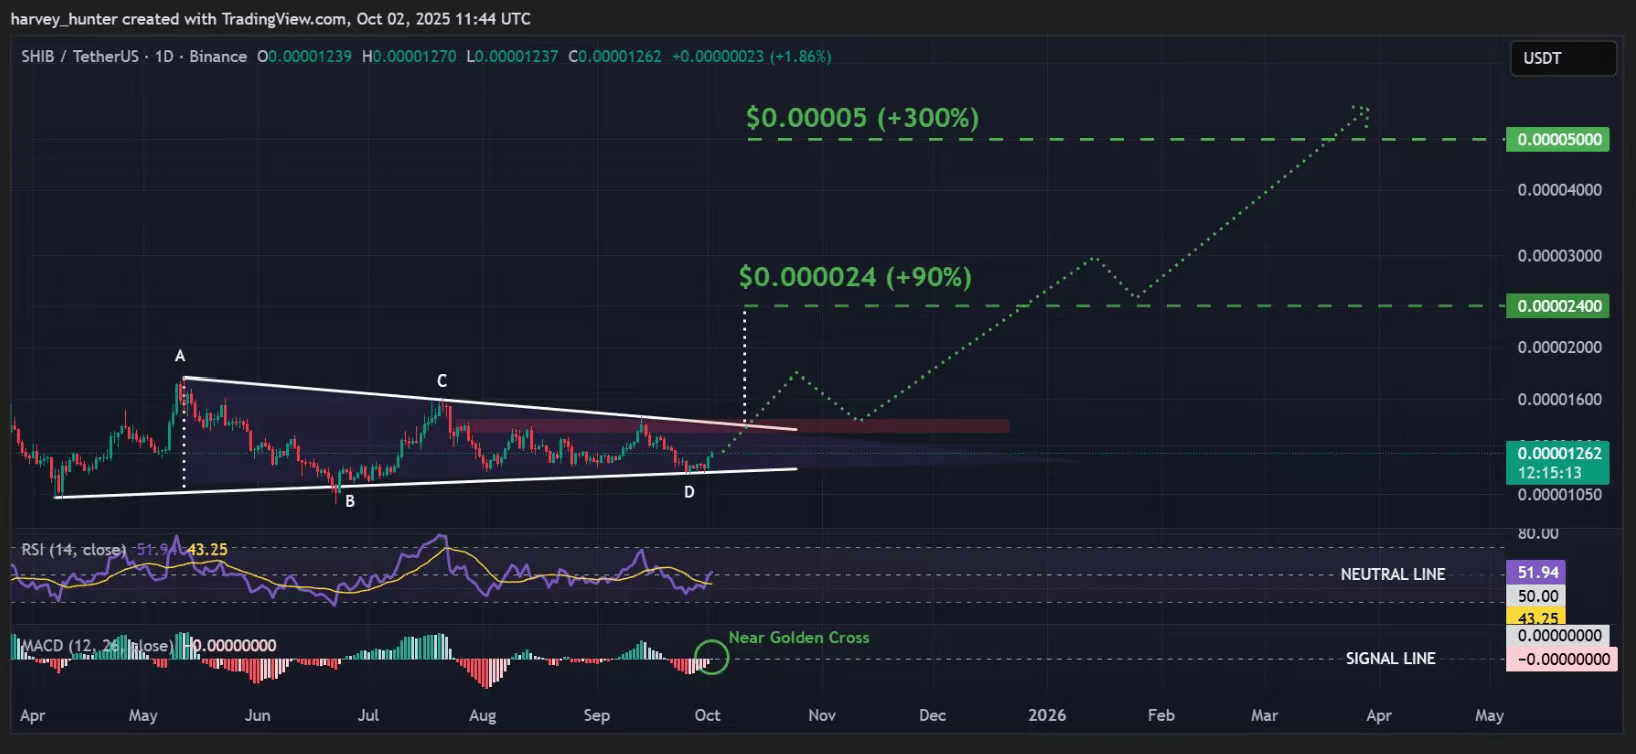
Task: Click the purple RSI value 51.94 label
Action: tap(1536, 572)
